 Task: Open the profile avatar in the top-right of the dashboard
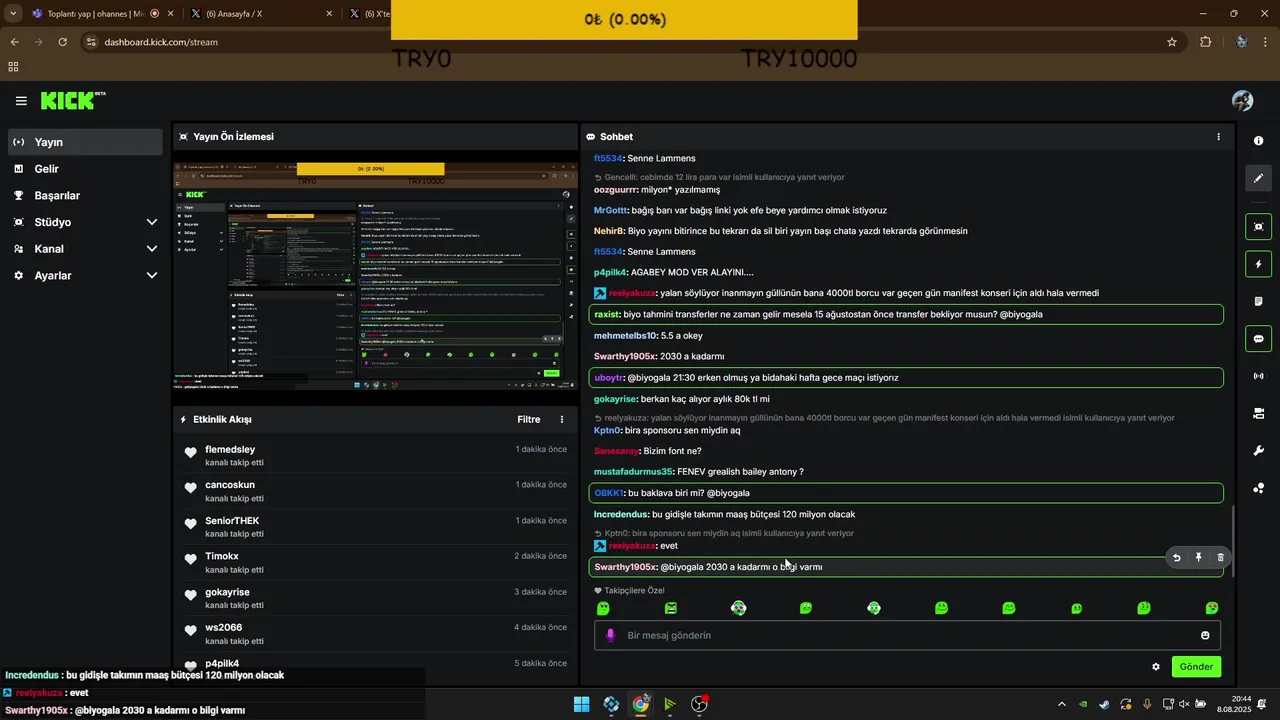pyautogui.click(x=1243, y=101)
